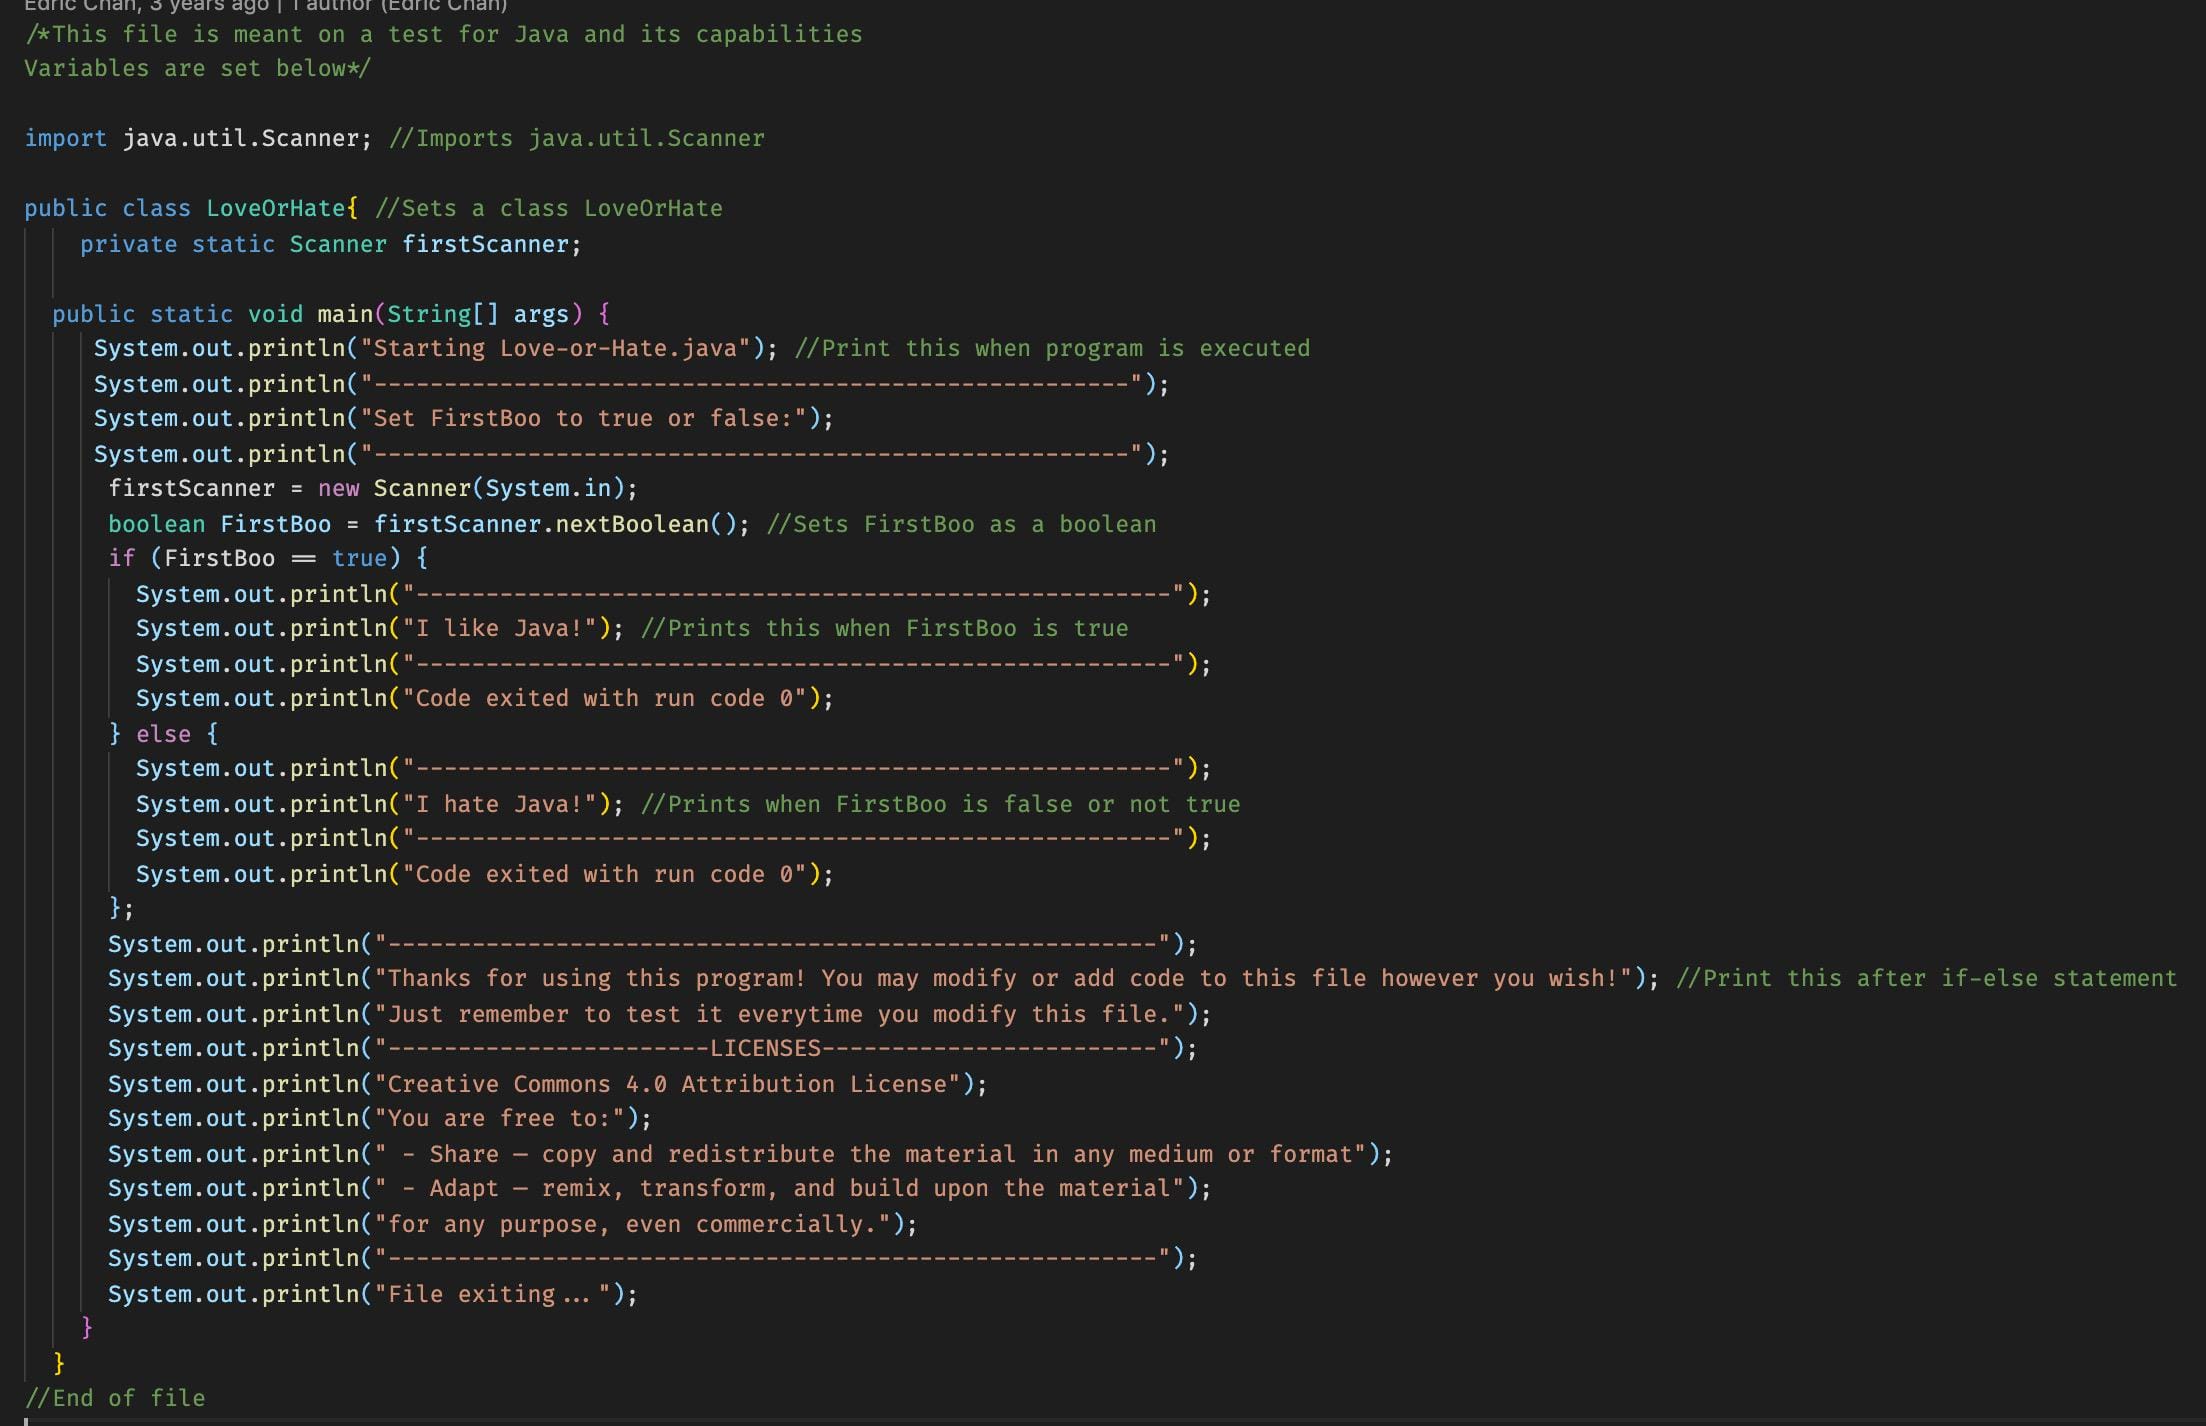The height and width of the screenshot is (1426, 2206).
Task: Click the 'firstScanner' field declaration
Action: (x=485, y=244)
